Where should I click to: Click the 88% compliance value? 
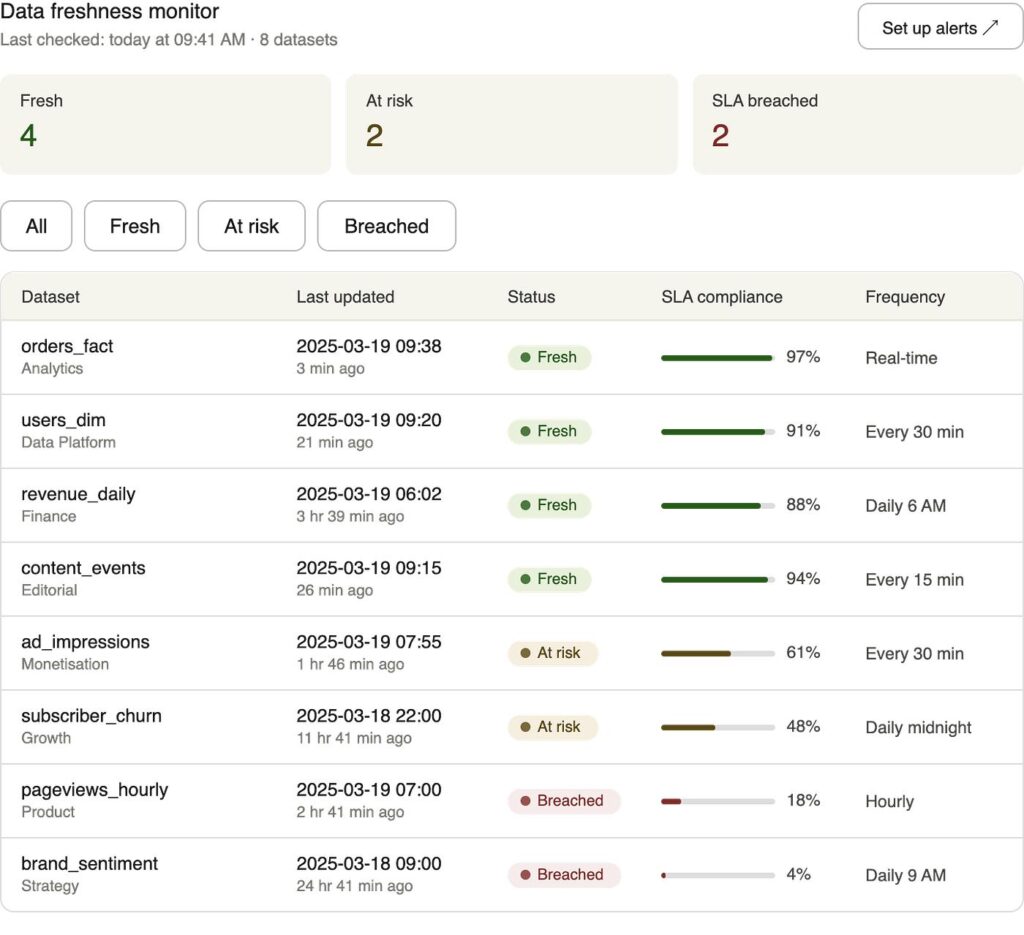click(803, 504)
